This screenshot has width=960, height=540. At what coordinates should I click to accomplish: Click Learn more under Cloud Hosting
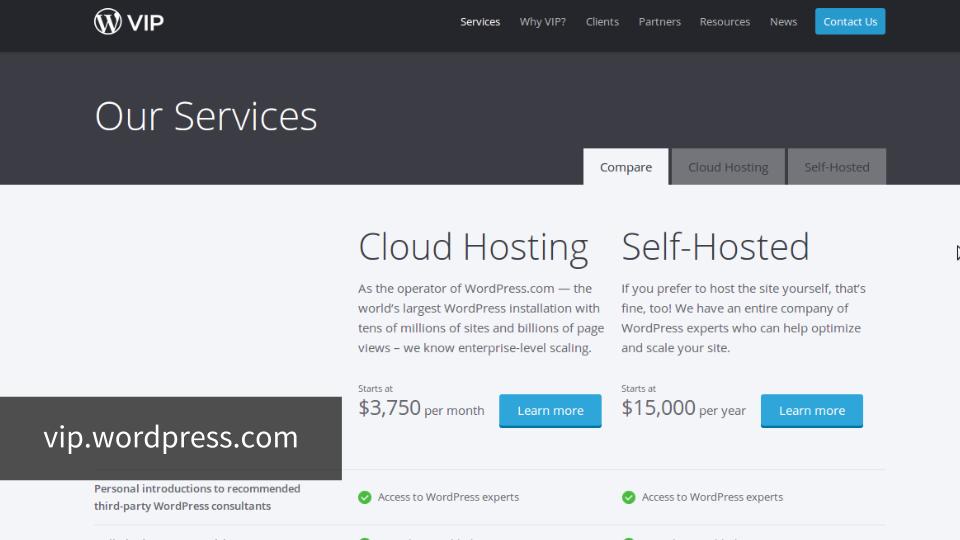click(x=550, y=411)
